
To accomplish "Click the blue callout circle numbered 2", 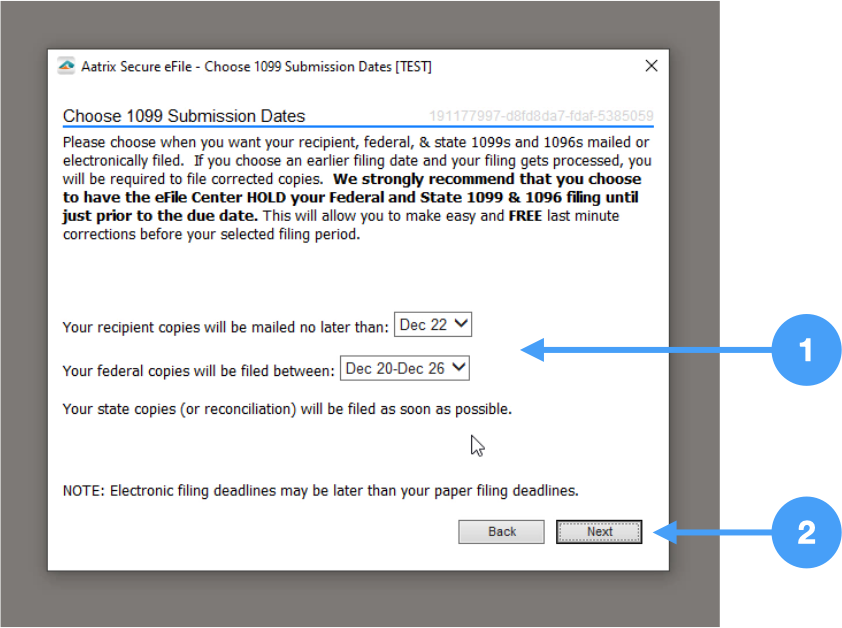I will (x=806, y=533).
